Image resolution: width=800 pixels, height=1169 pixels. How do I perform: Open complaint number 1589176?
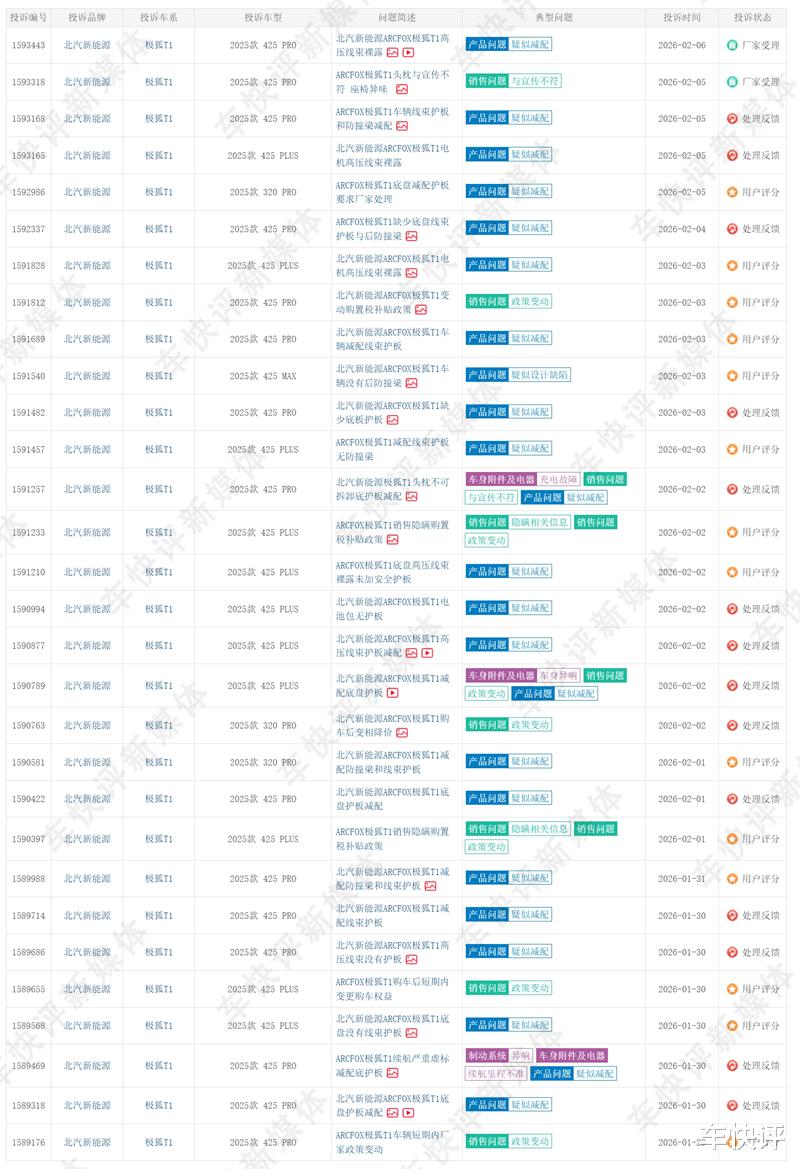(x=28, y=1142)
